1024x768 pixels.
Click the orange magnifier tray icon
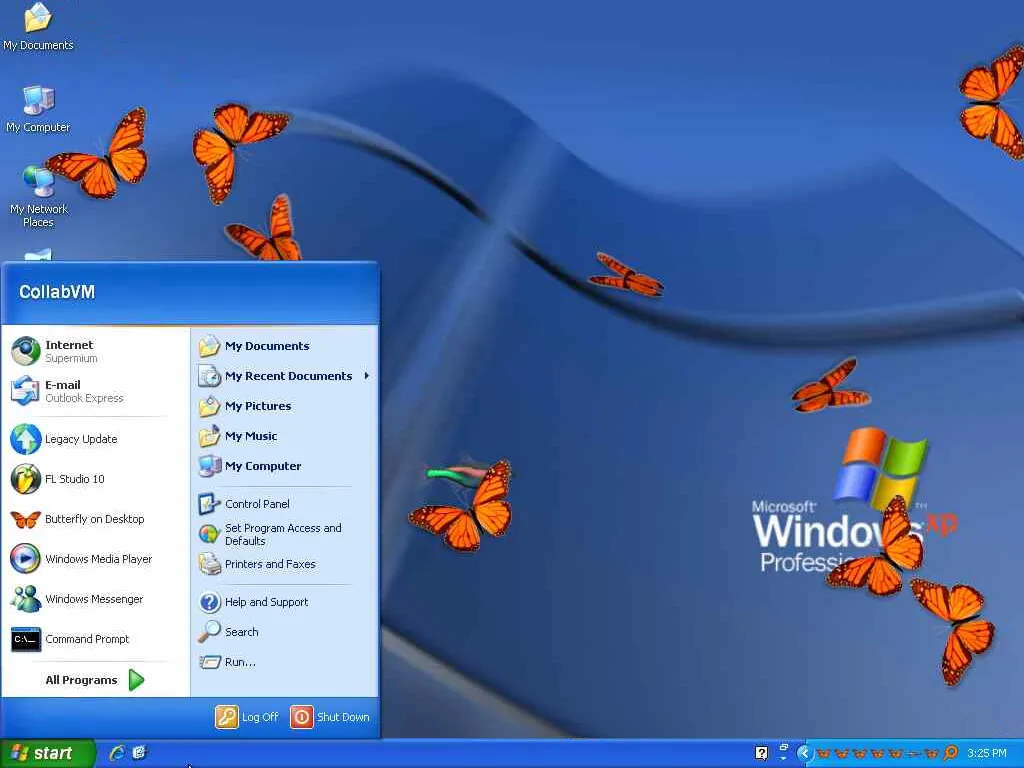click(951, 754)
